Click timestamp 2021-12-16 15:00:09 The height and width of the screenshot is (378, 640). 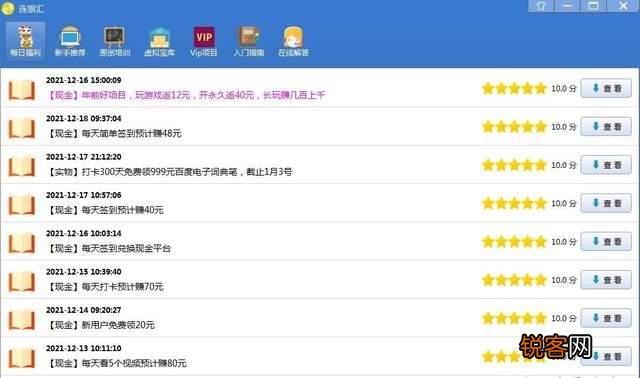(84, 80)
